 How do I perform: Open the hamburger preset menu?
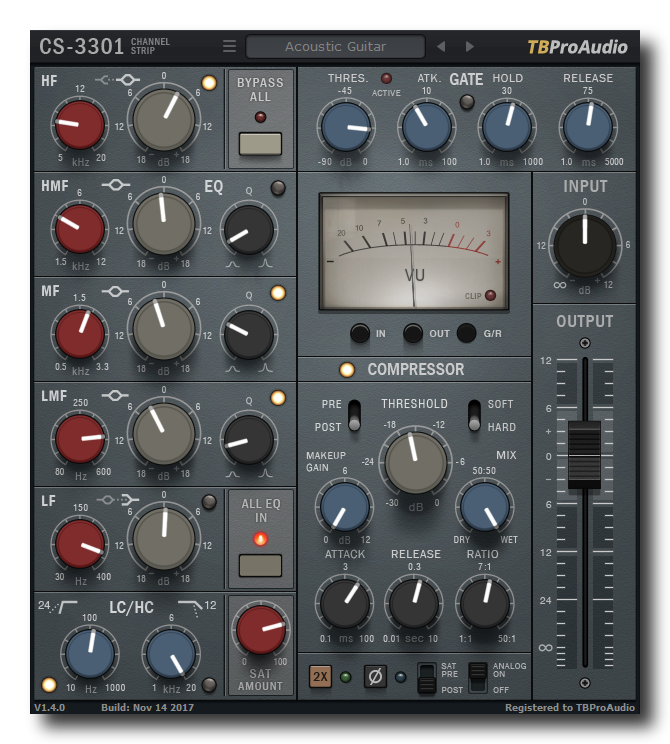pos(229,46)
